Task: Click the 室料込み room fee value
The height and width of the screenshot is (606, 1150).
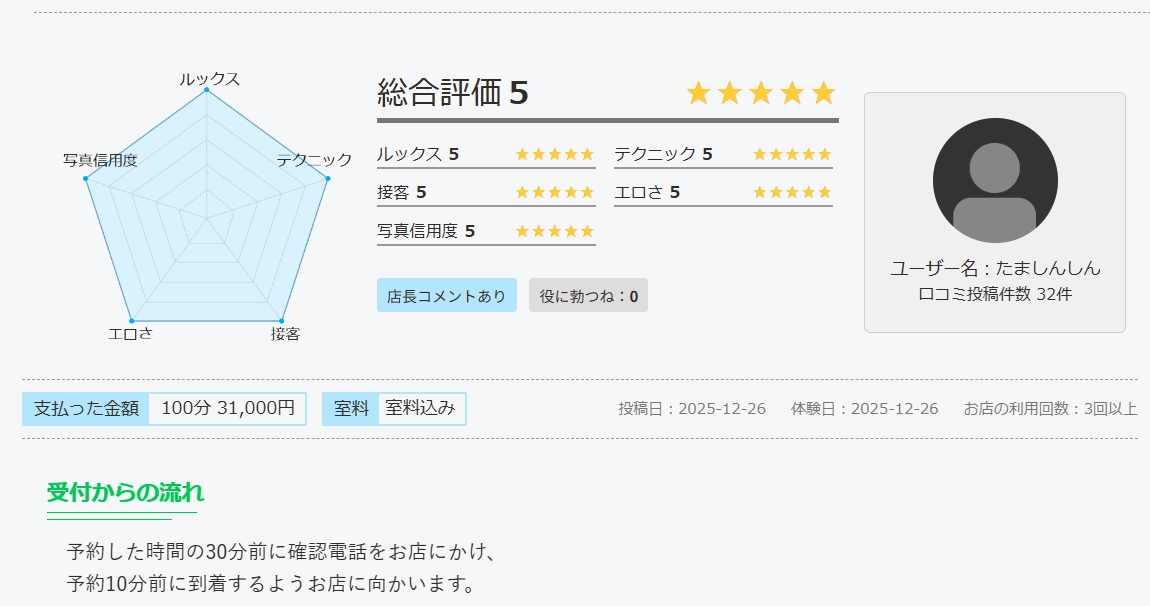Action: (421, 408)
